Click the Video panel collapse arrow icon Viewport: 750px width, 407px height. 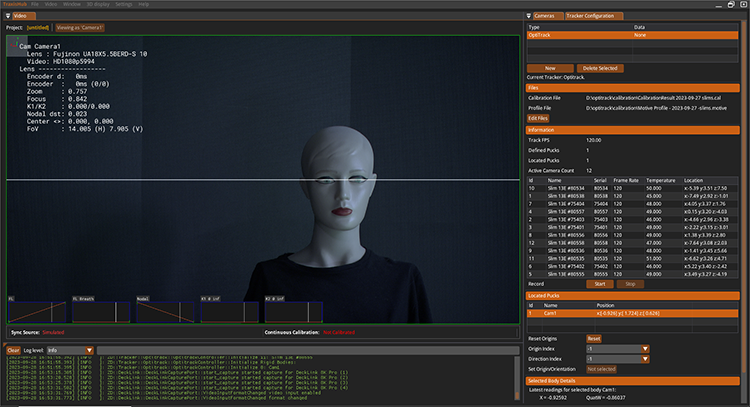click(x=9, y=16)
